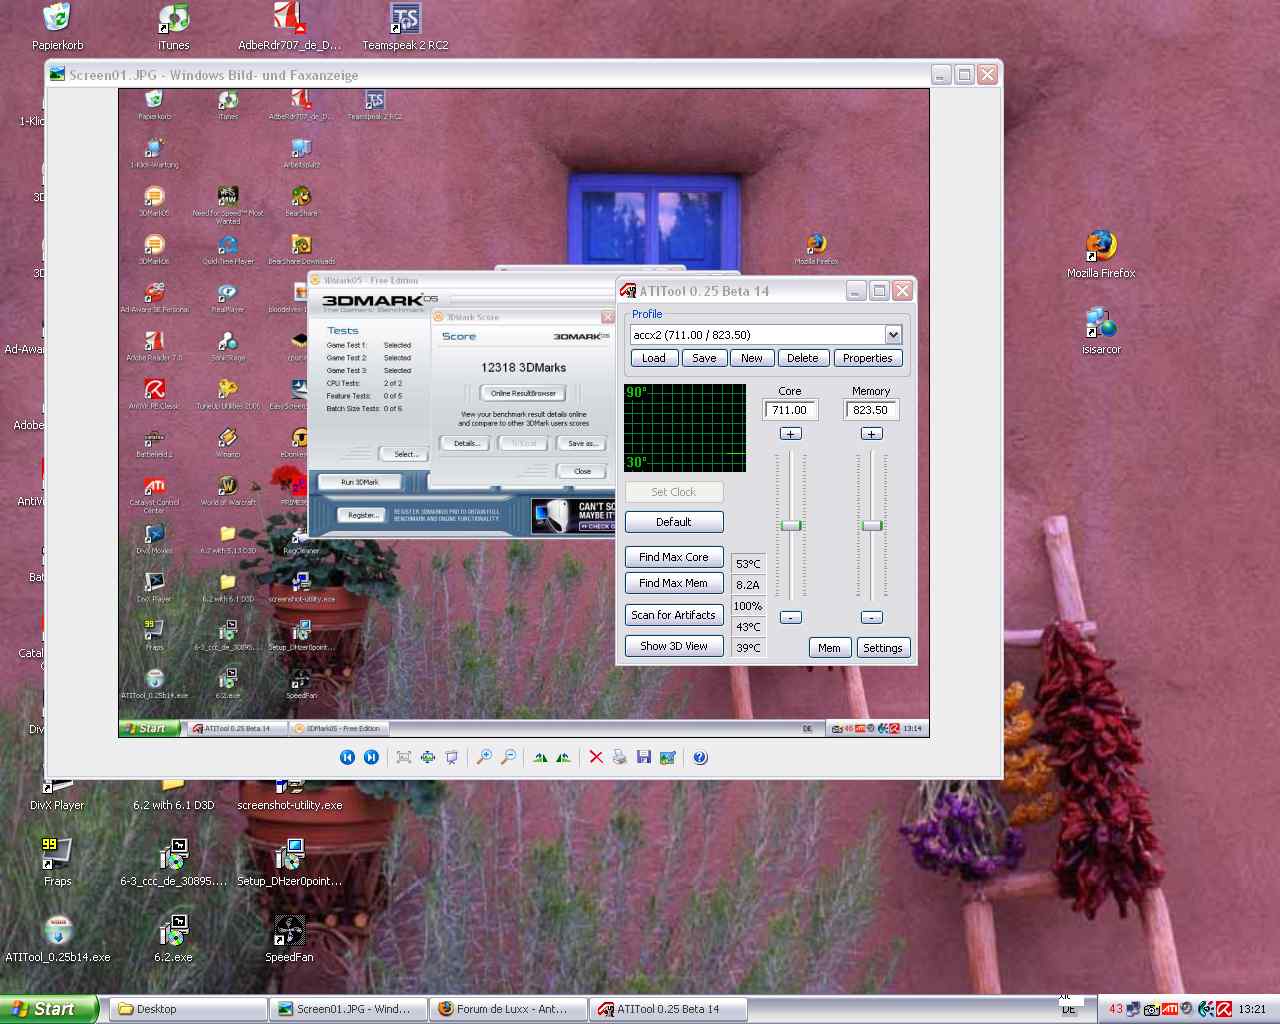
Task: Select the DivX Player desktop shortcut
Action: pos(57,797)
